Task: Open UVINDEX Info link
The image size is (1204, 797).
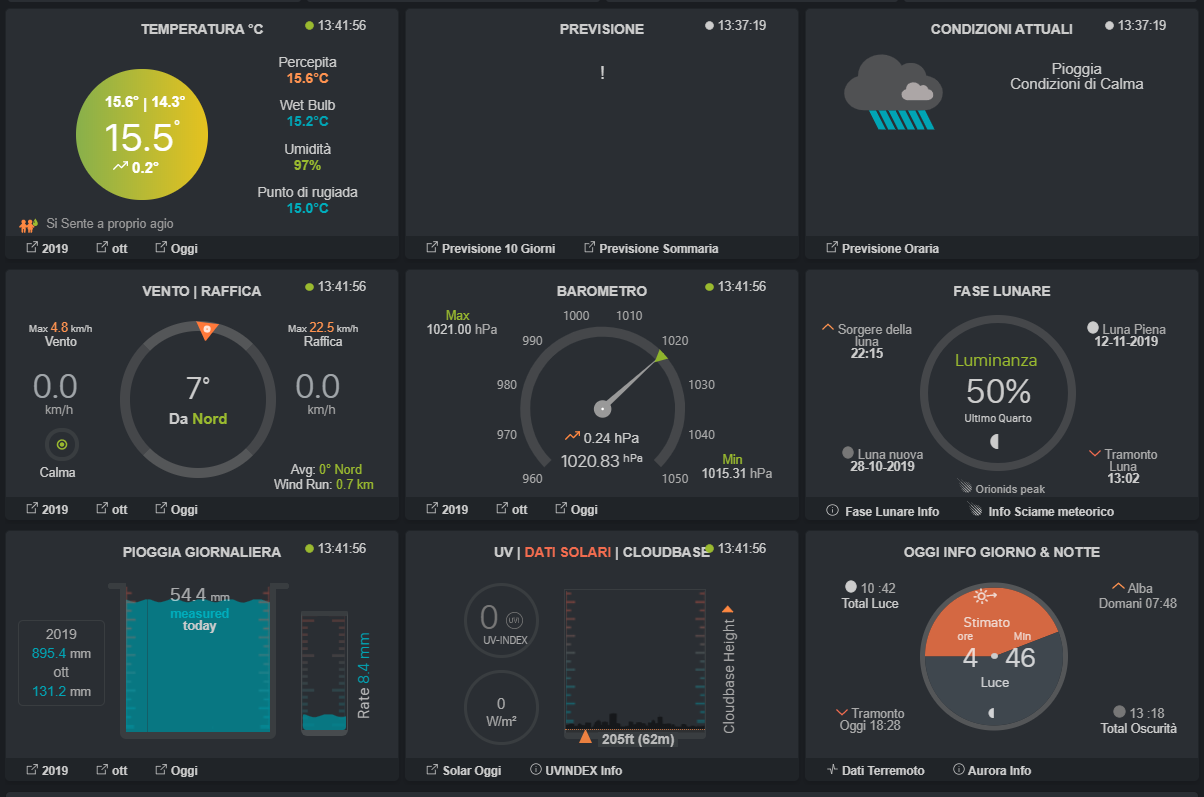Action: pyautogui.click(x=576, y=770)
